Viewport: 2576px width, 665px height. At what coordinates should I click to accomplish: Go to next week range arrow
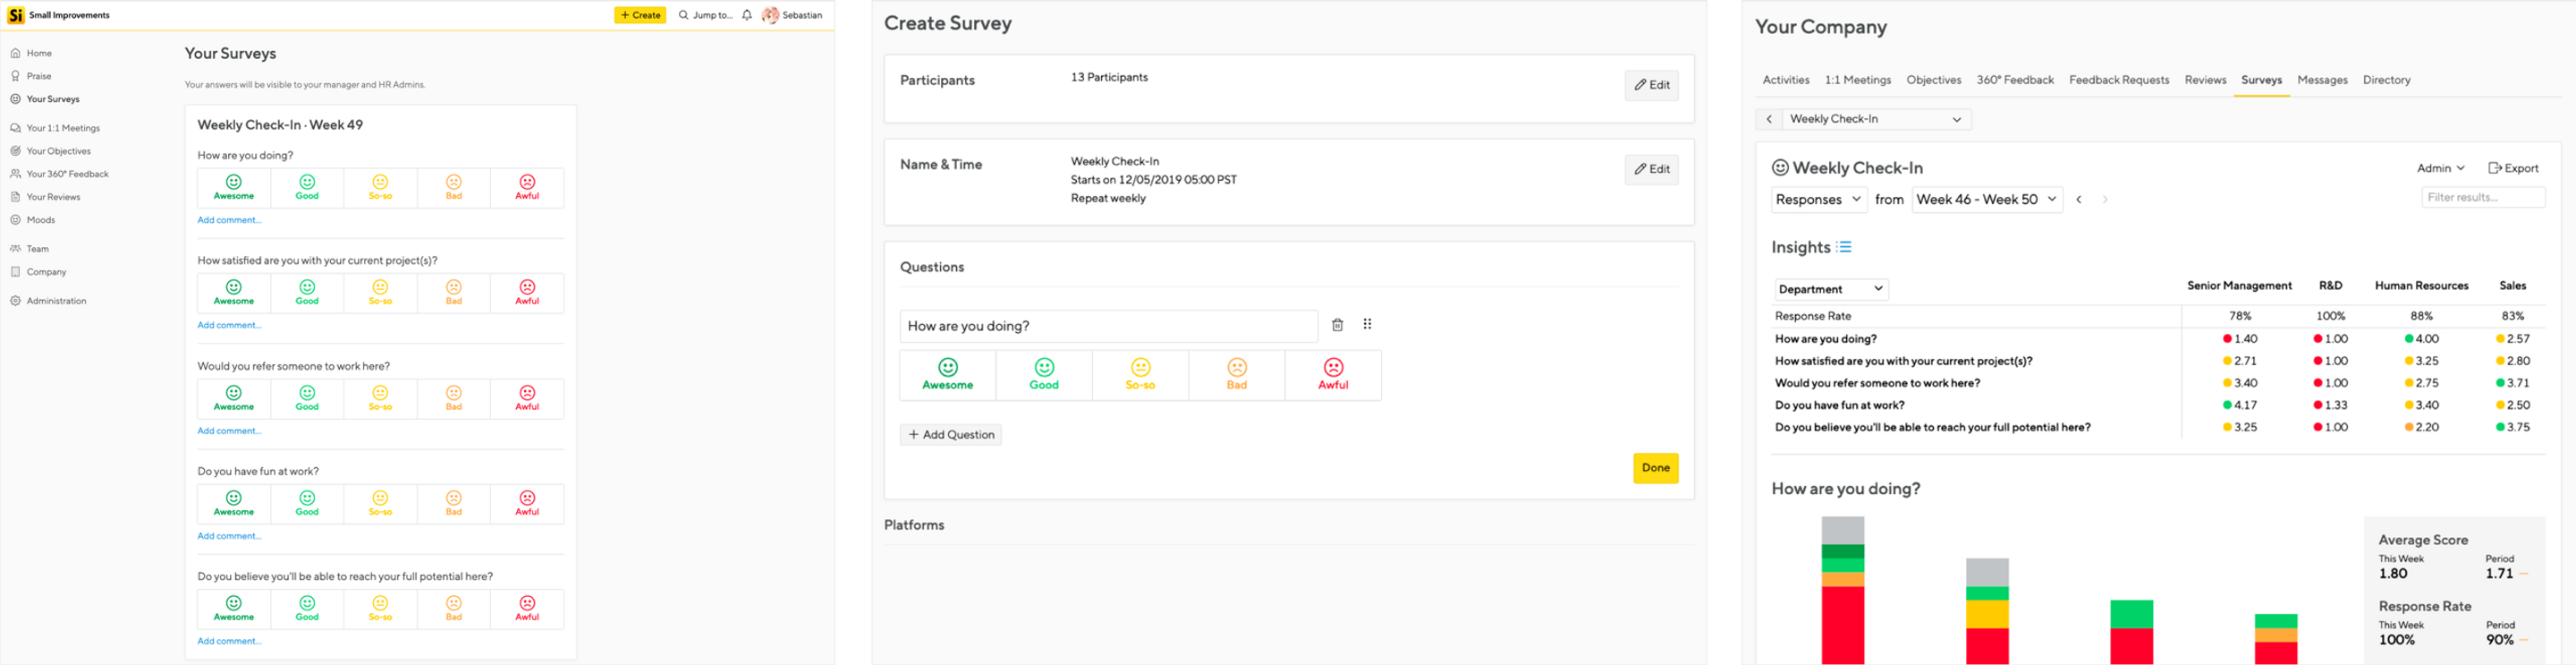pos(2105,200)
